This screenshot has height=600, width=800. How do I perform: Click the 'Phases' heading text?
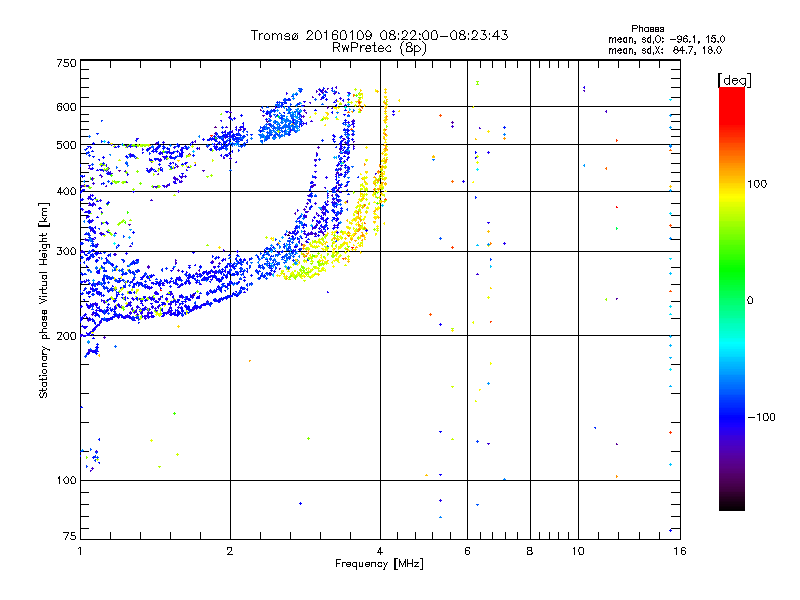click(x=647, y=29)
